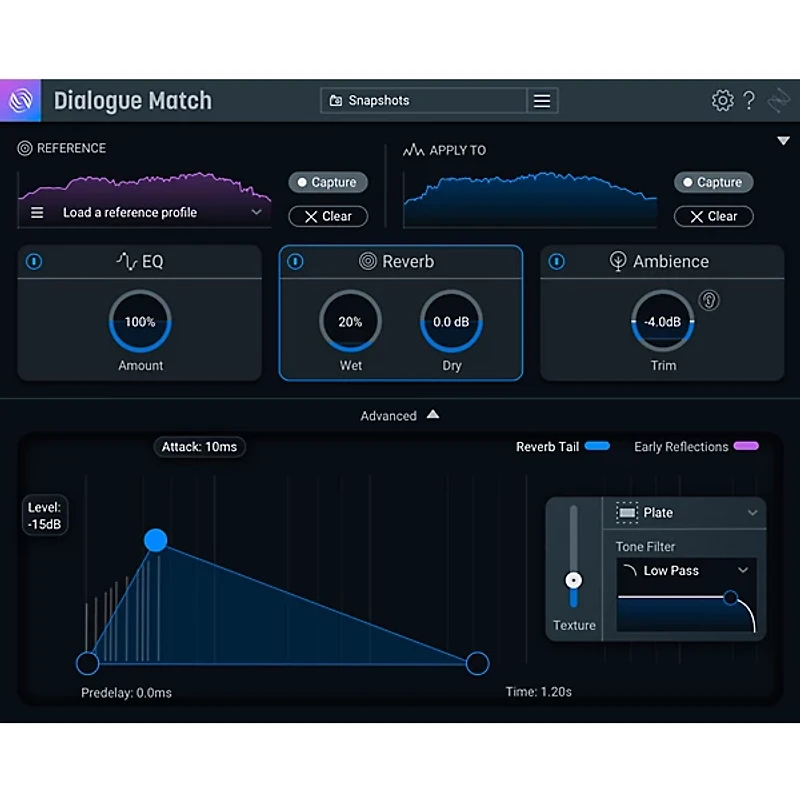Clear the Apply To capture
This screenshot has height=801, width=800.
[713, 216]
